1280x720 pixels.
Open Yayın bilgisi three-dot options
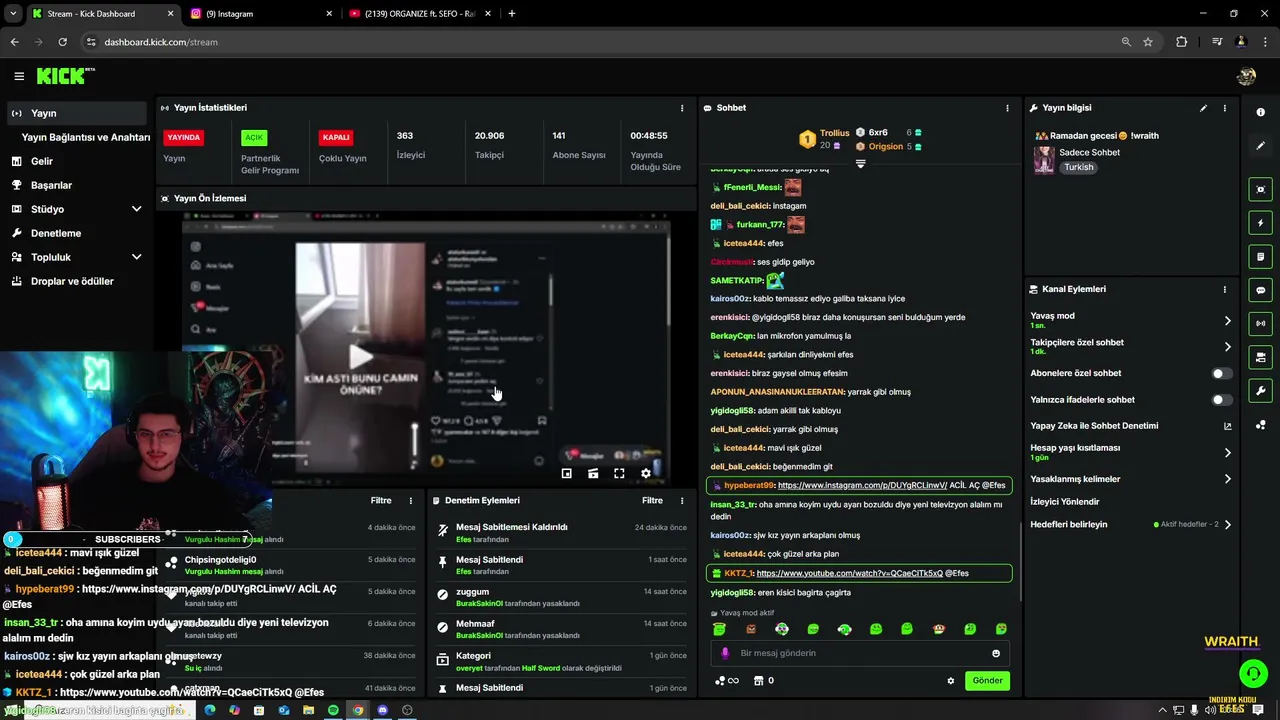[x=1224, y=108]
